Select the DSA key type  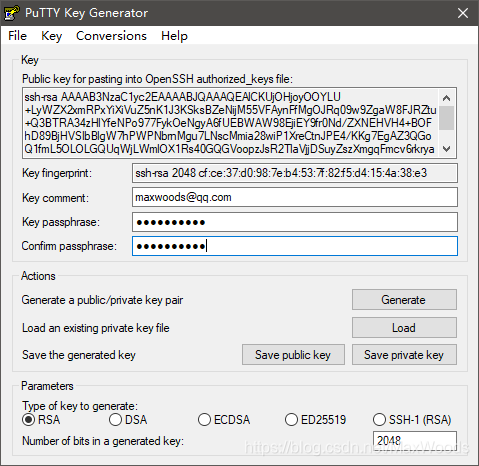click(x=128, y=419)
